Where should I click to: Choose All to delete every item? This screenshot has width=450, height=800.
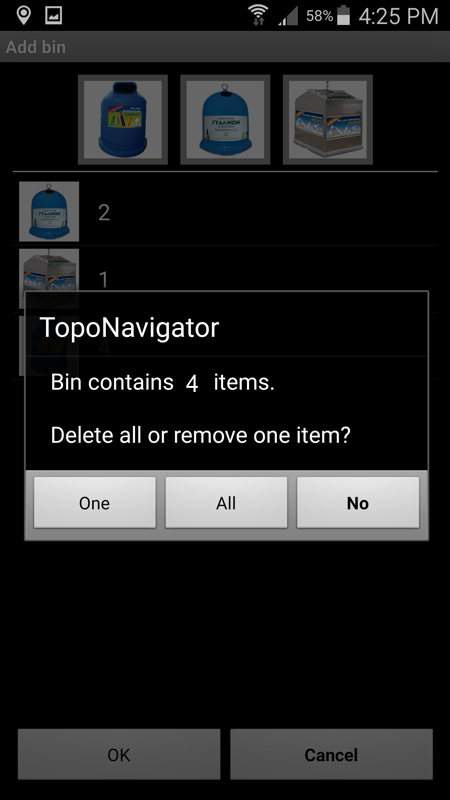pos(226,503)
